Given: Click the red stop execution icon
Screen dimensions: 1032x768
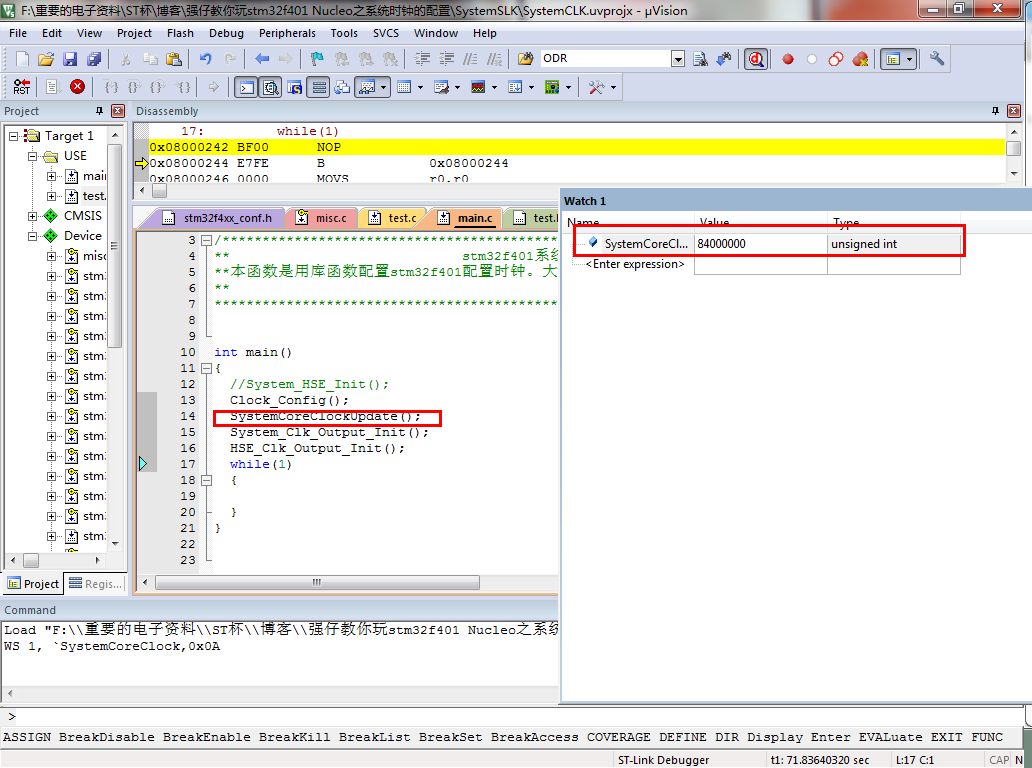Looking at the screenshot, I should 77,87.
